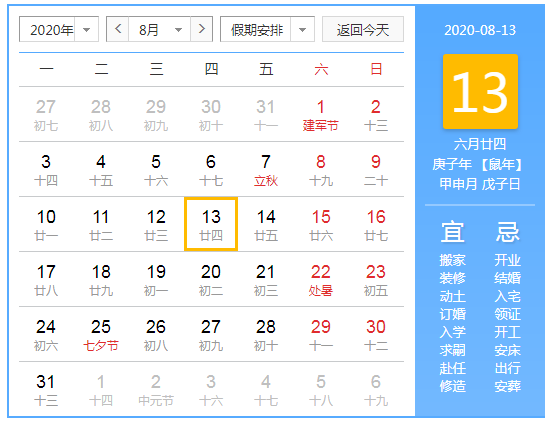Screen dimensions: 549x425
Task: Go to previous month arrow
Action: (x=118, y=29)
